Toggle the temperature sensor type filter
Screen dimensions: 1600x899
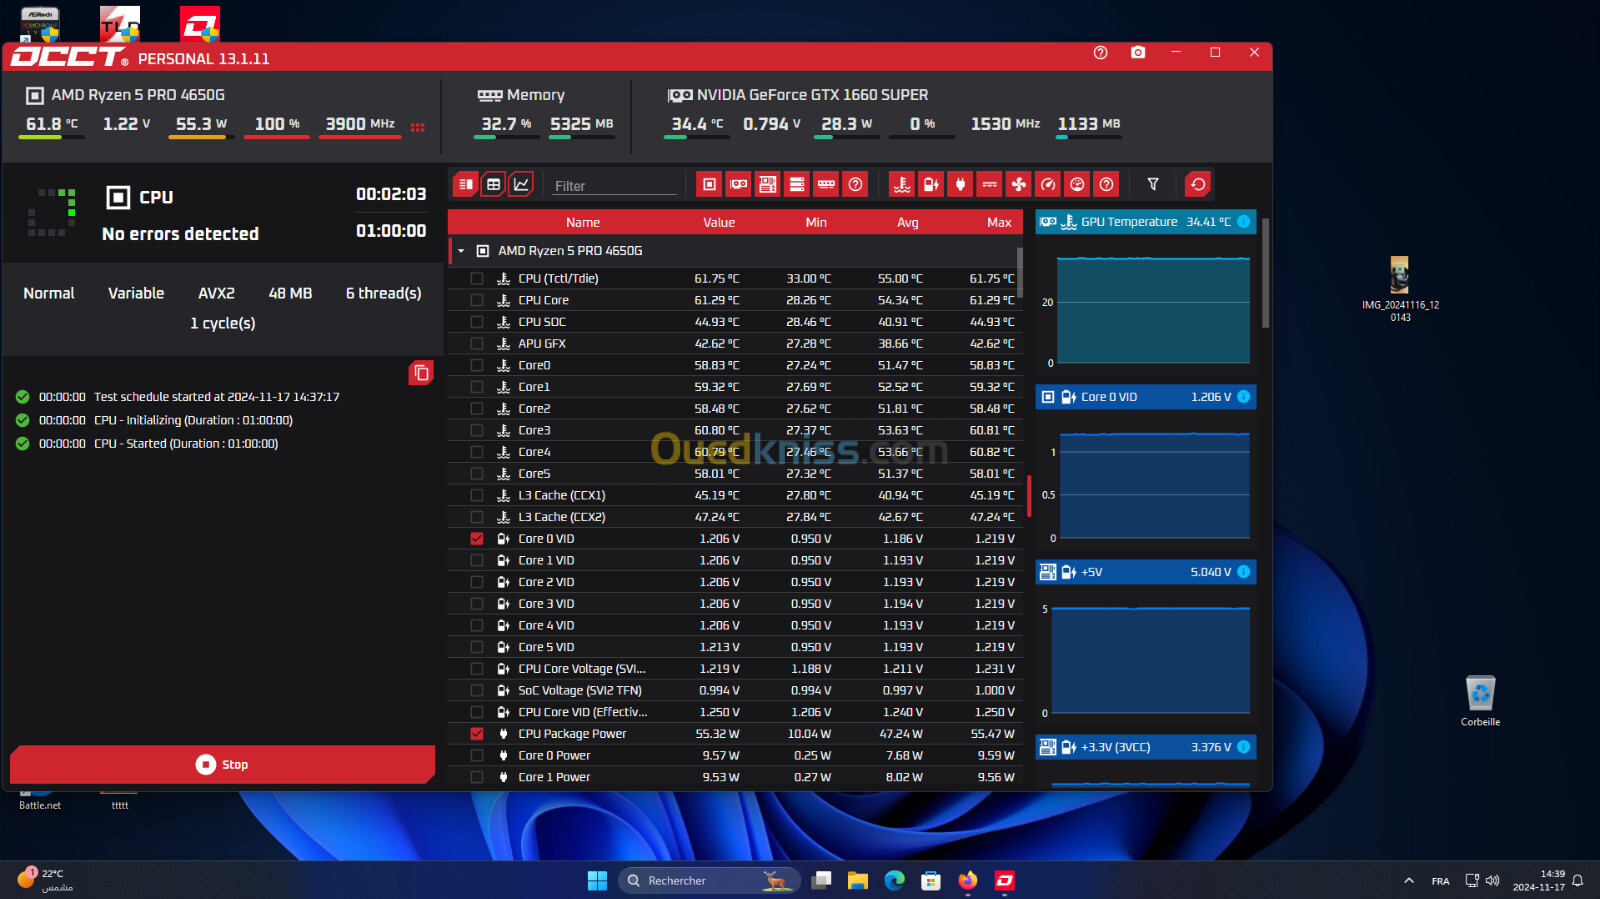click(x=901, y=184)
